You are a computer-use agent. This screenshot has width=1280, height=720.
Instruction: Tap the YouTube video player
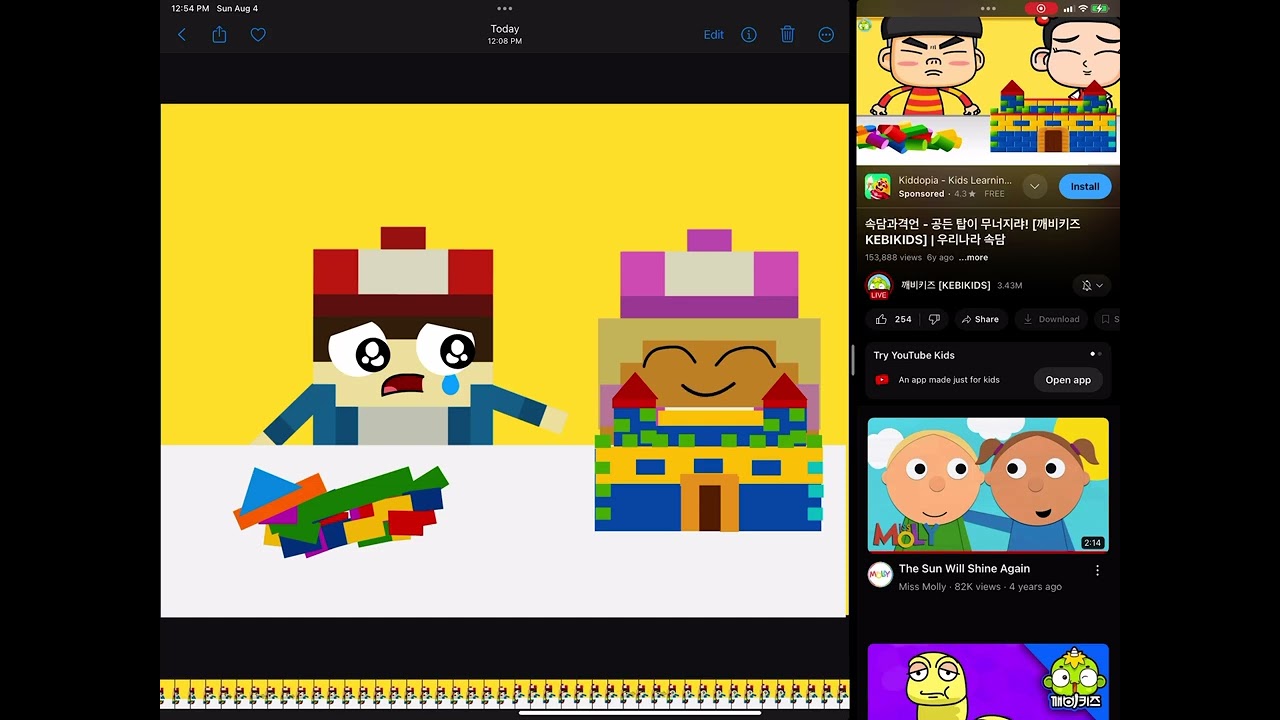pos(988,90)
